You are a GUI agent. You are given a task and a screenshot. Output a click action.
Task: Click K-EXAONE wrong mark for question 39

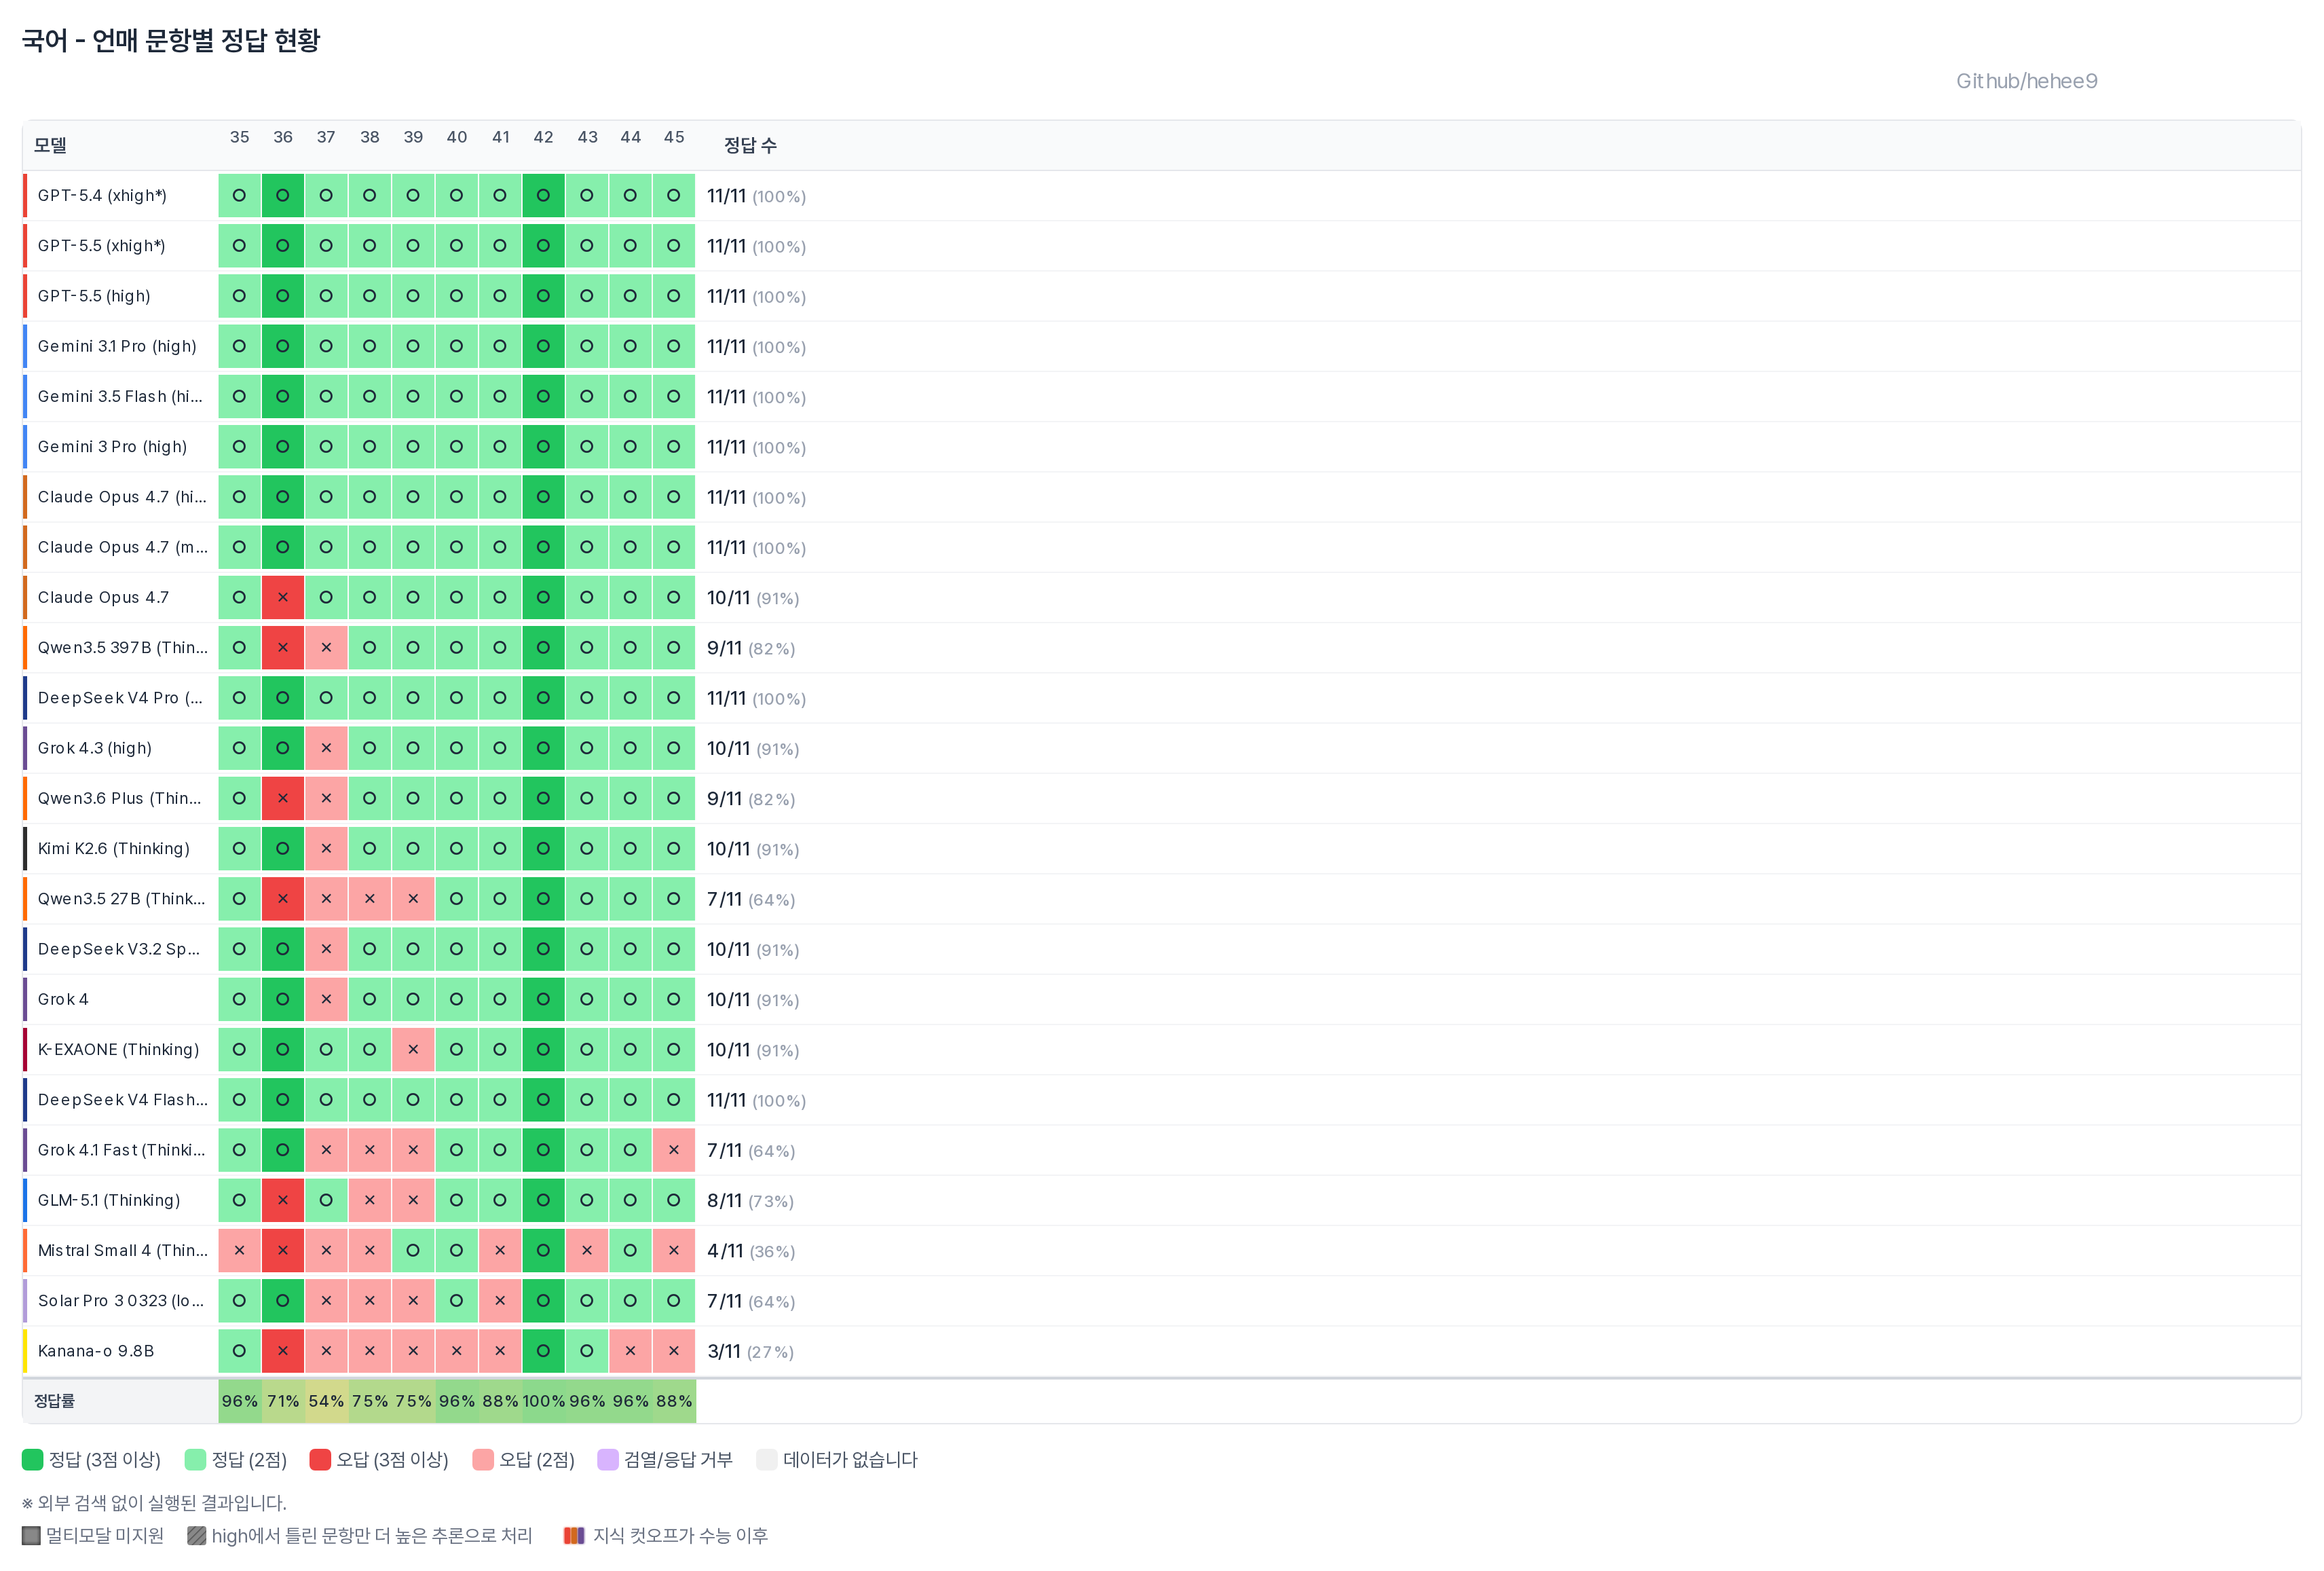[413, 1049]
